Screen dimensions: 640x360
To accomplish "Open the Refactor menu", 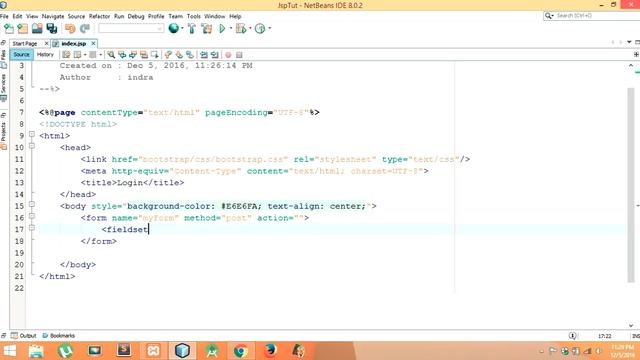I will (x=99, y=16).
